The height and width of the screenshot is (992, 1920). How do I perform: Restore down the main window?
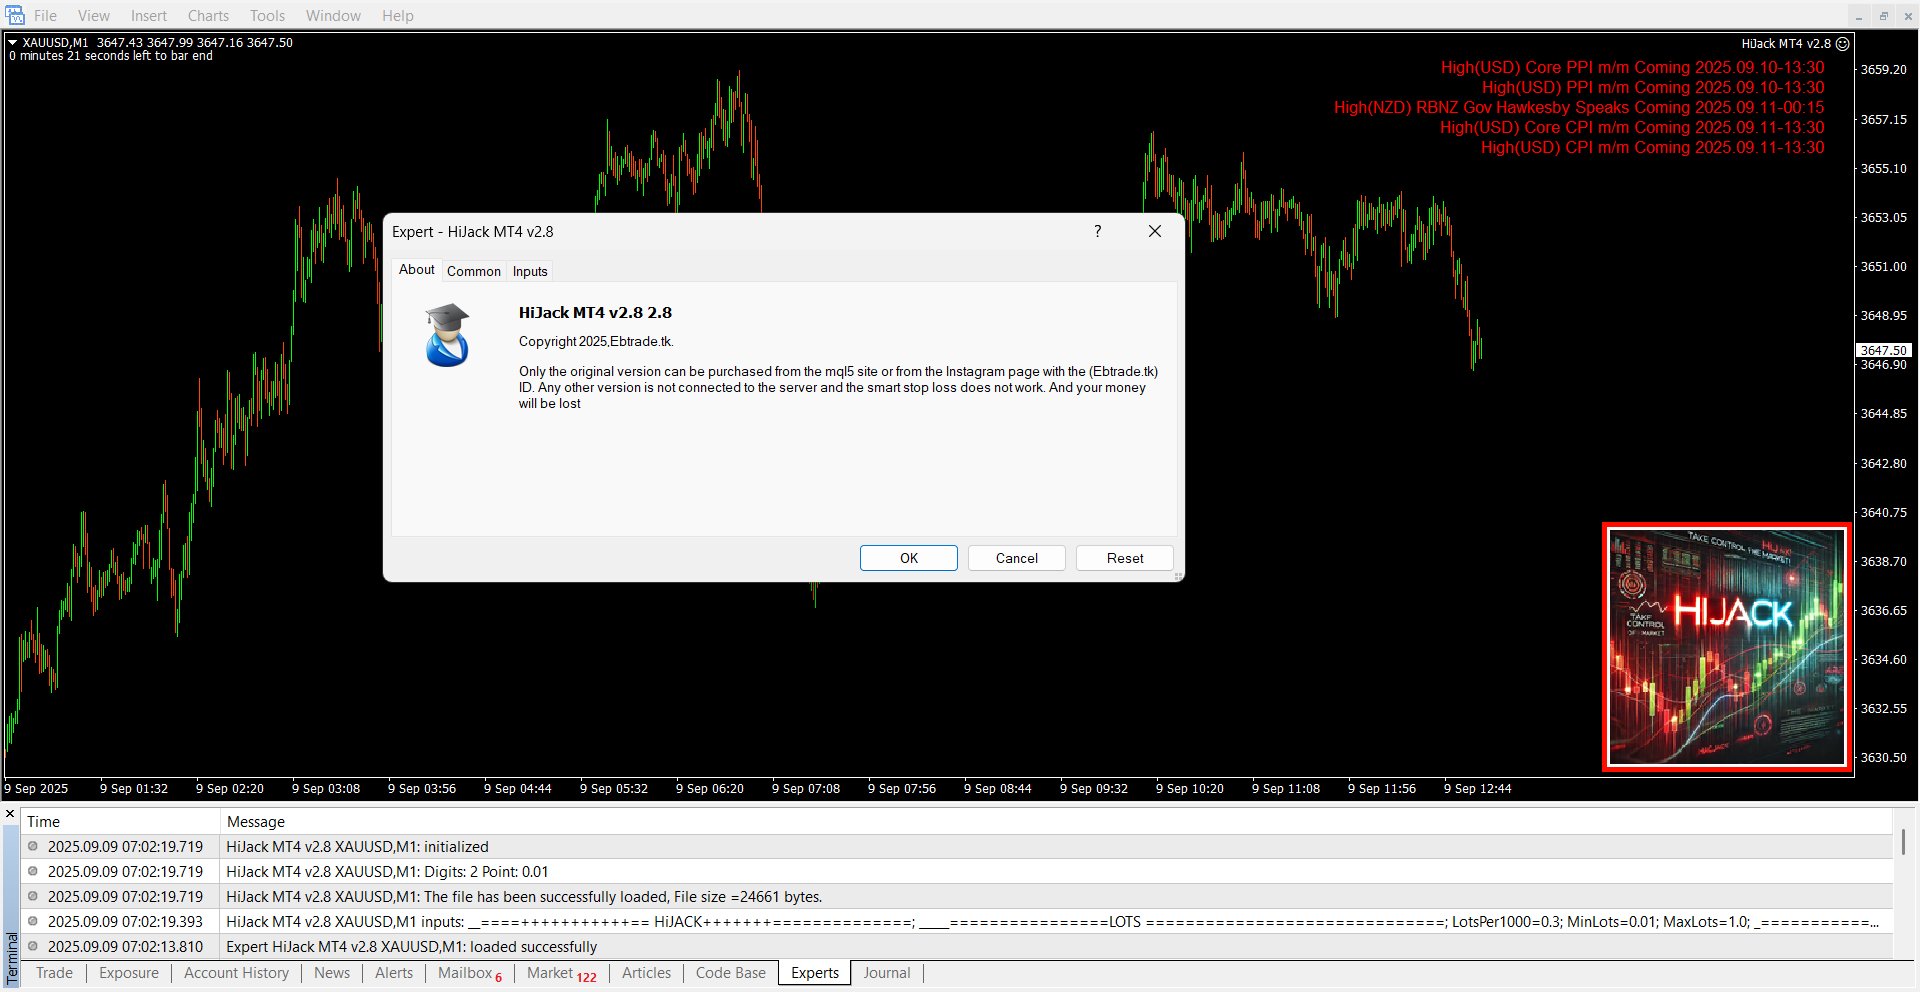pos(1883,15)
